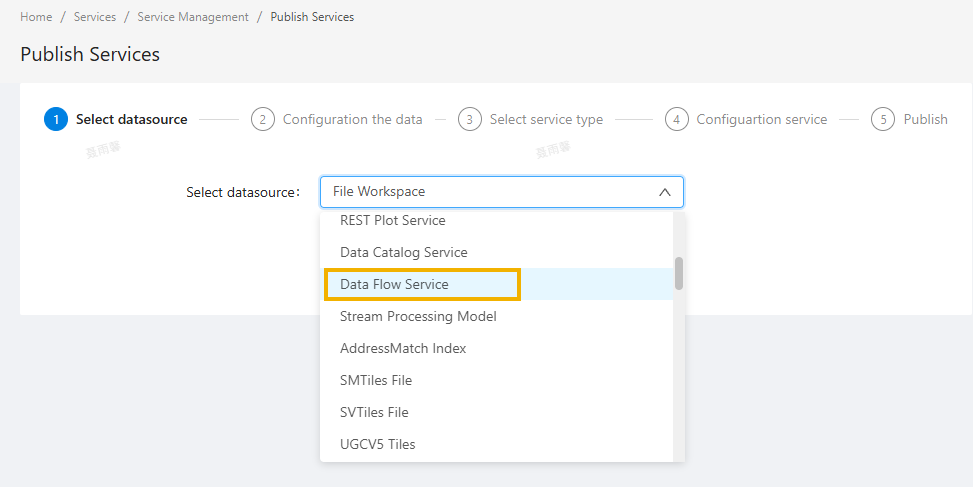Click step 4 circle icon
This screenshot has height=487, width=973.
677,119
